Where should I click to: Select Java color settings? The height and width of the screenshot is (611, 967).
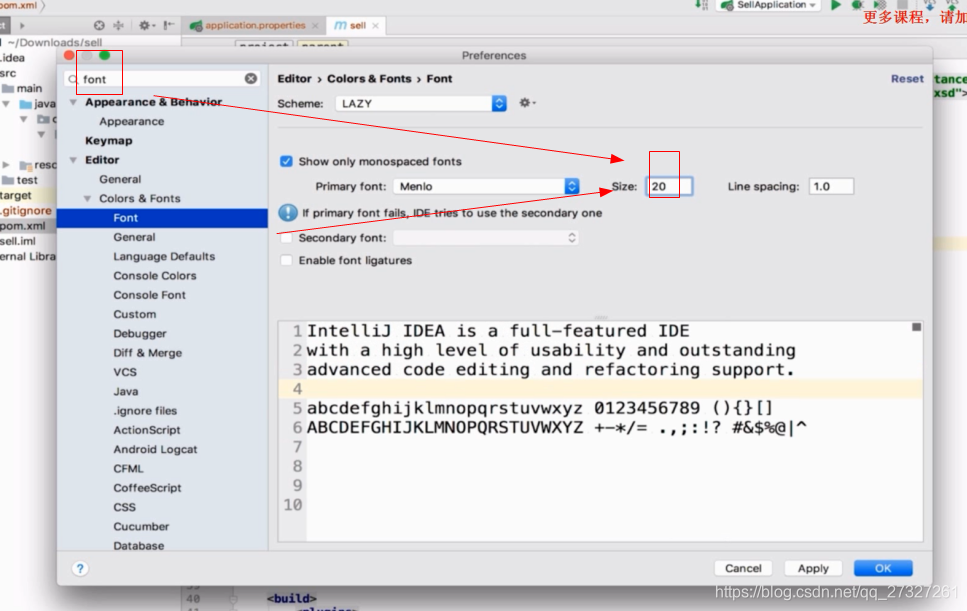(126, 391)
